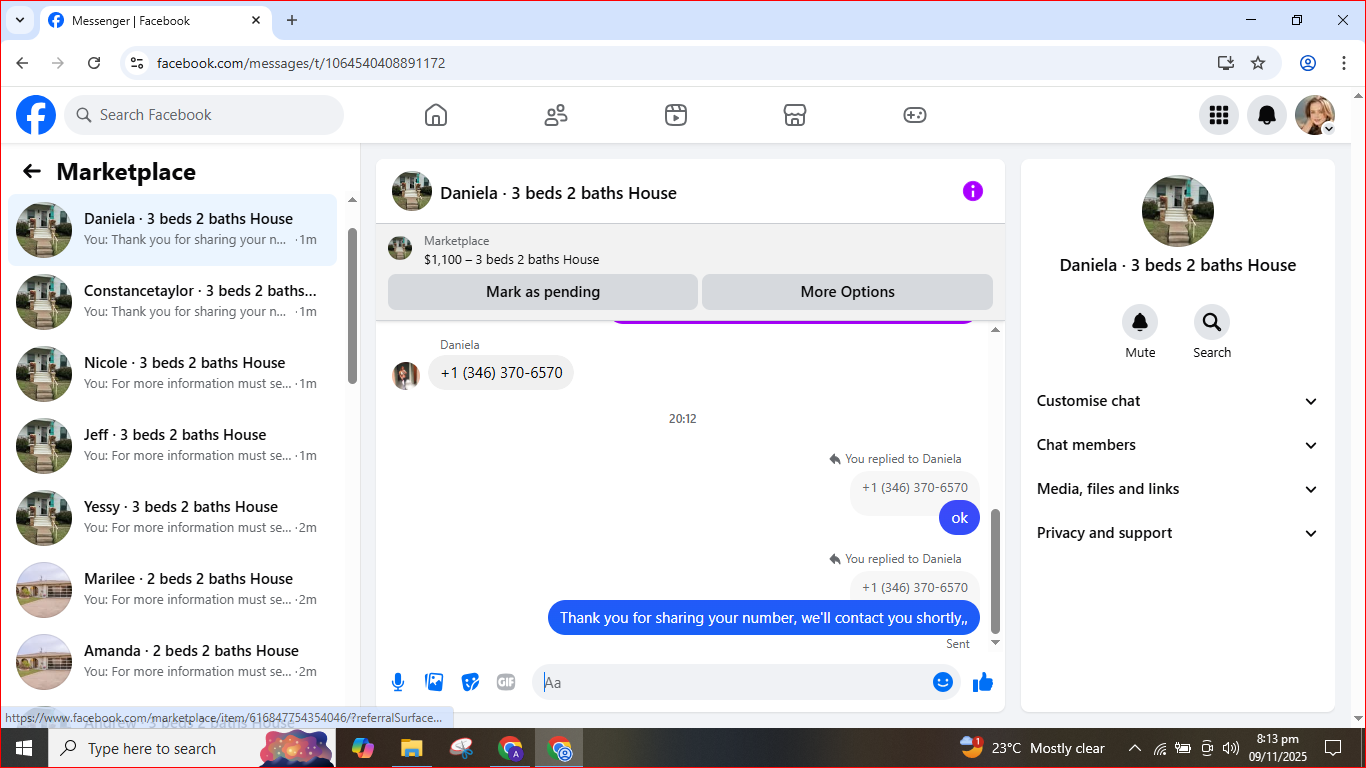Bookmark this page with the star icon
This screenshot has height=768, width=1366.
(1258, 63)
